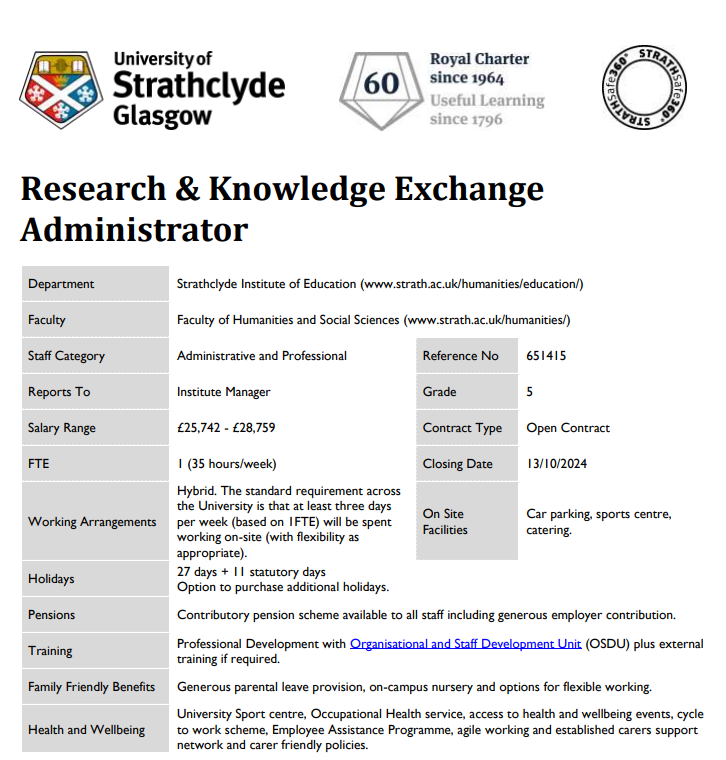Click the 'Reference No' label cell
The height and width of the screenshot is (760, 726).
(467, 356)
